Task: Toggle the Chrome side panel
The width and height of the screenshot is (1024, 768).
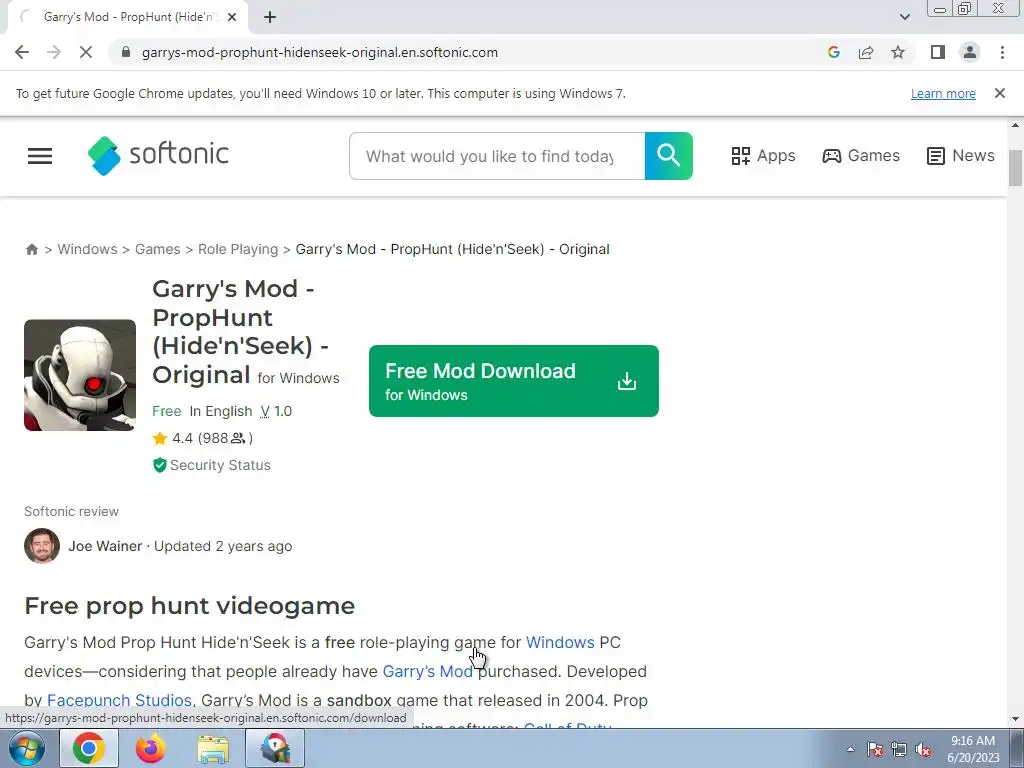Action: click(938, 52)
